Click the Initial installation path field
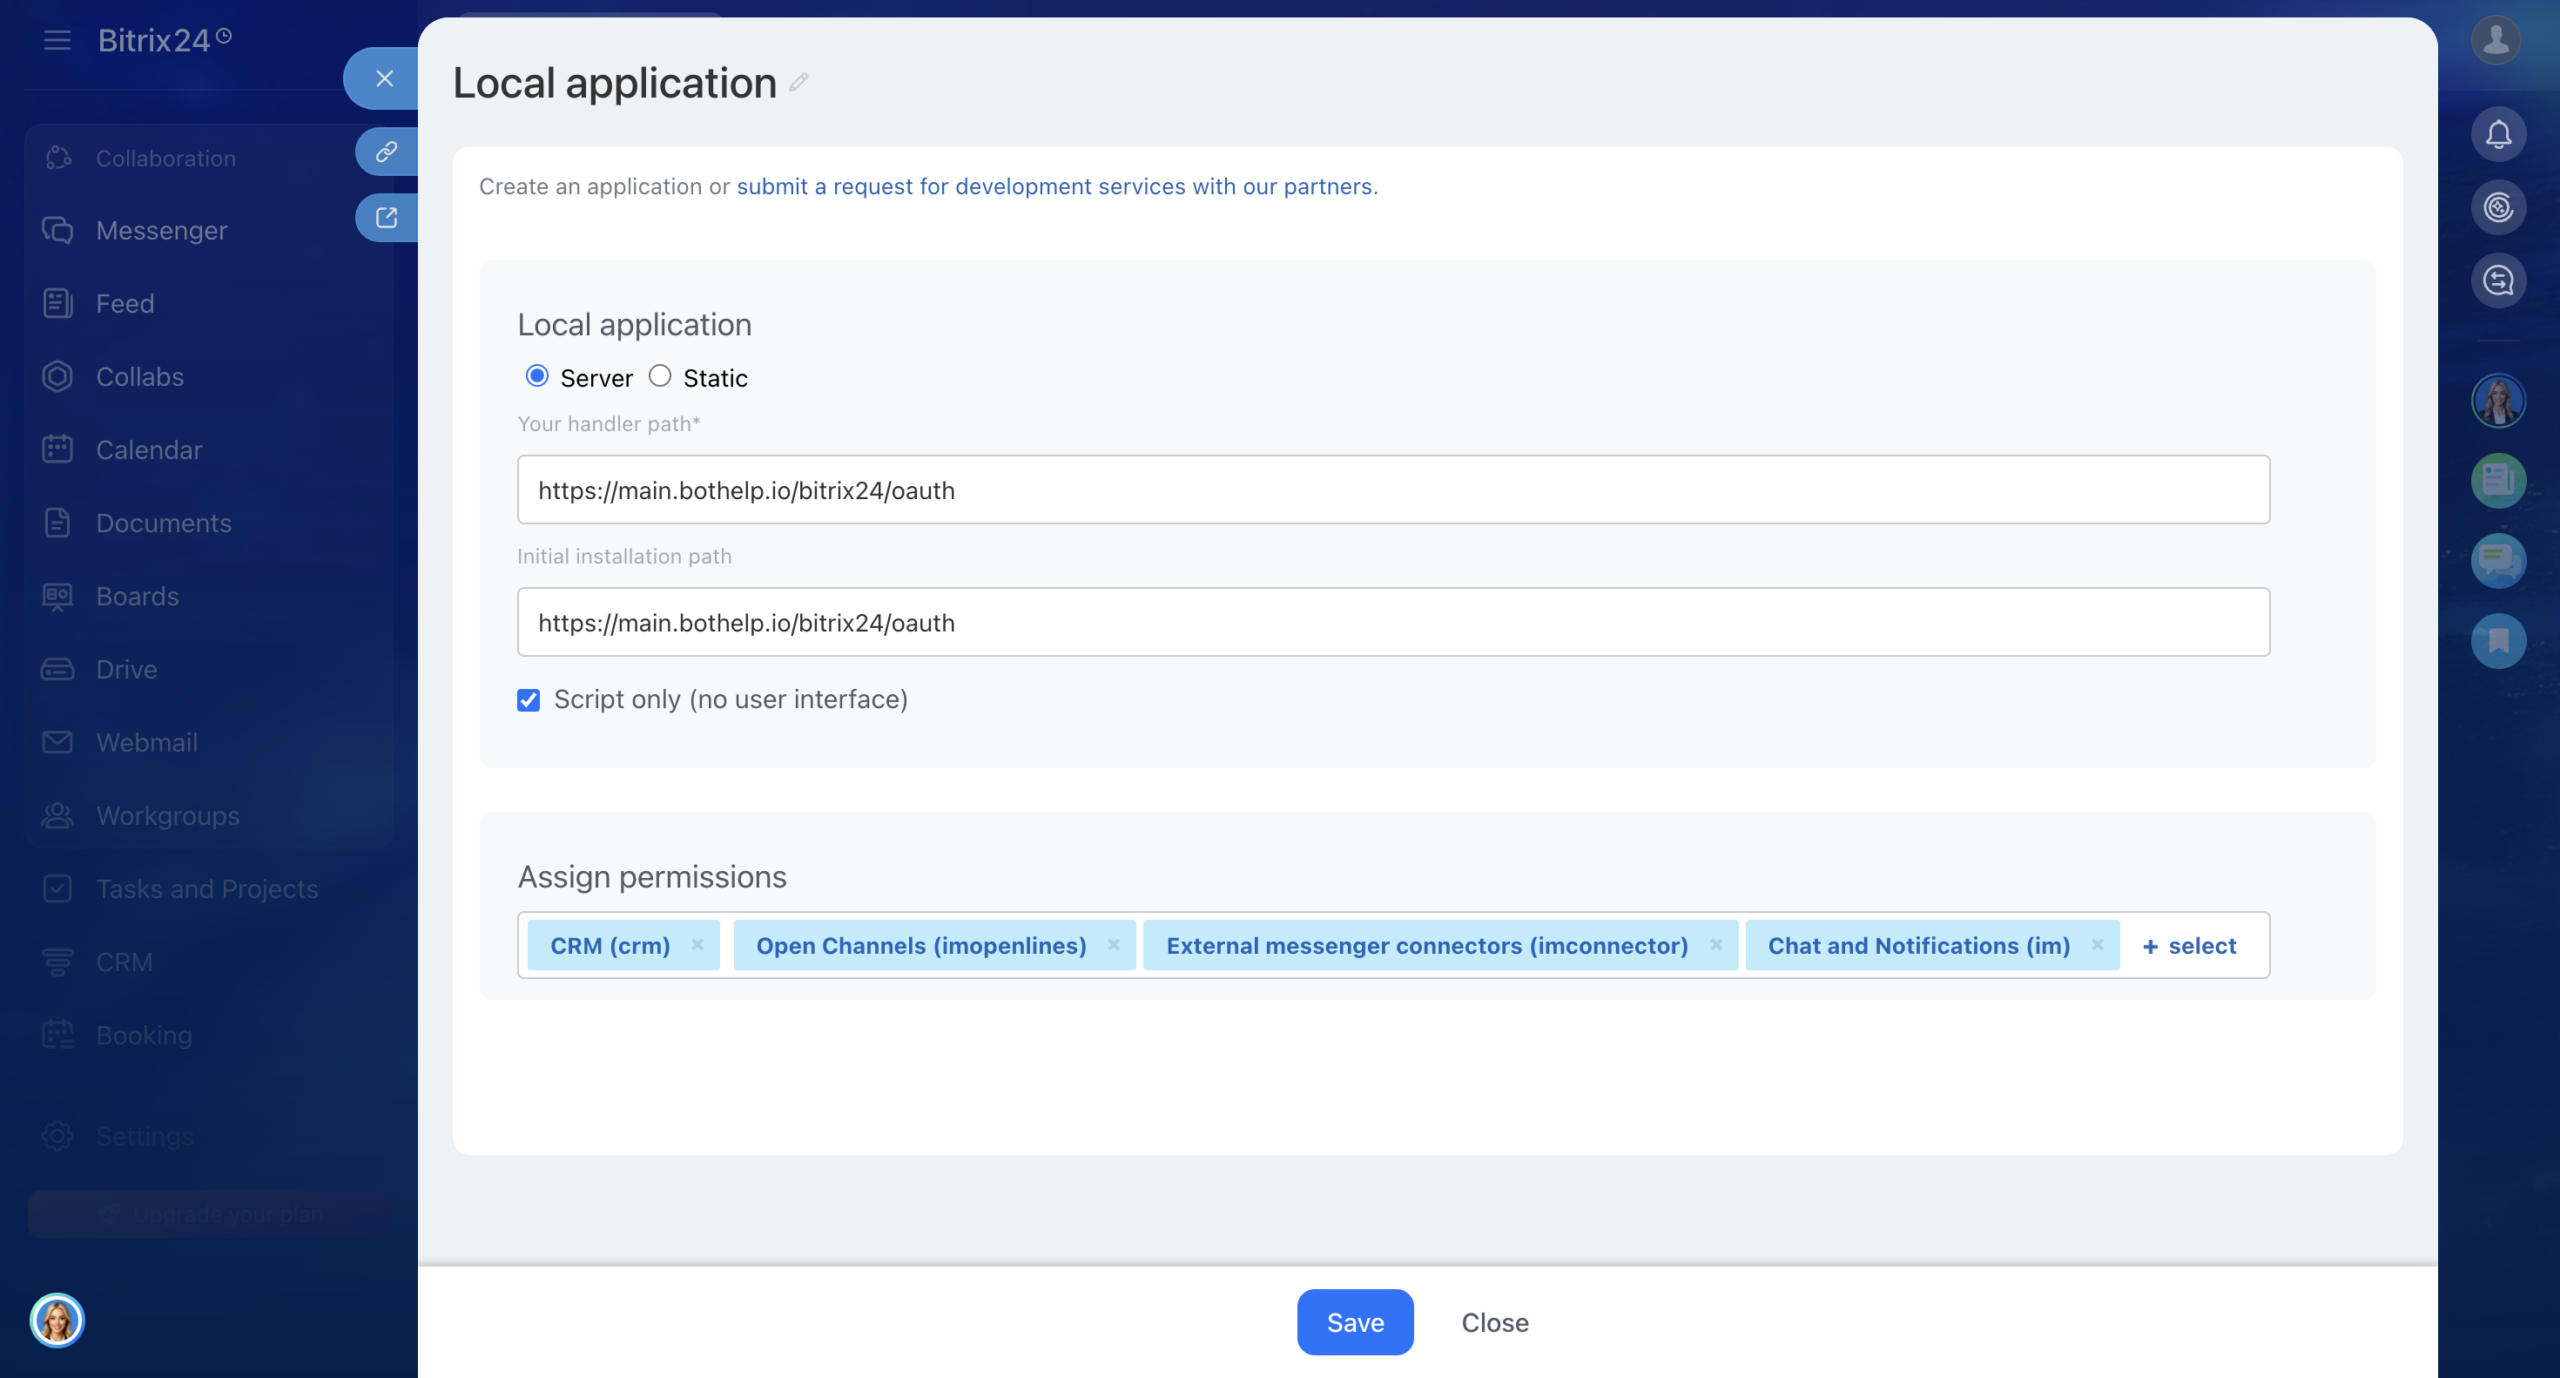The width and height of the screenshot is (2560, 1378). 1393,622
